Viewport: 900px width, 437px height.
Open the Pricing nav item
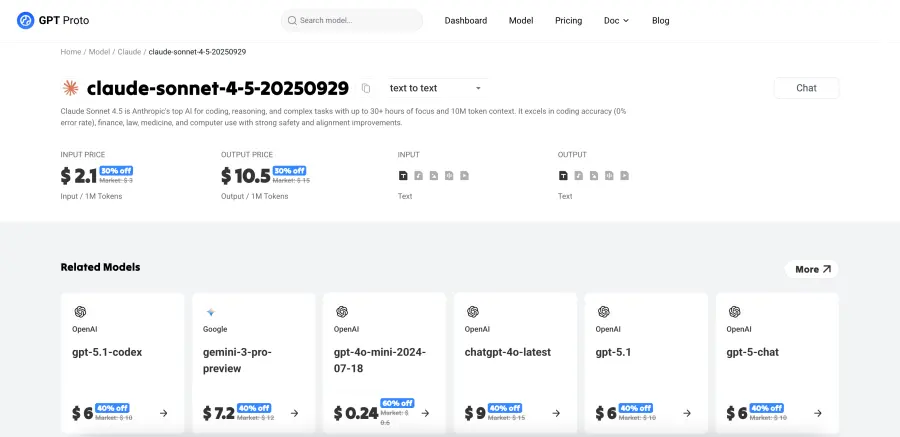point(568,21)
